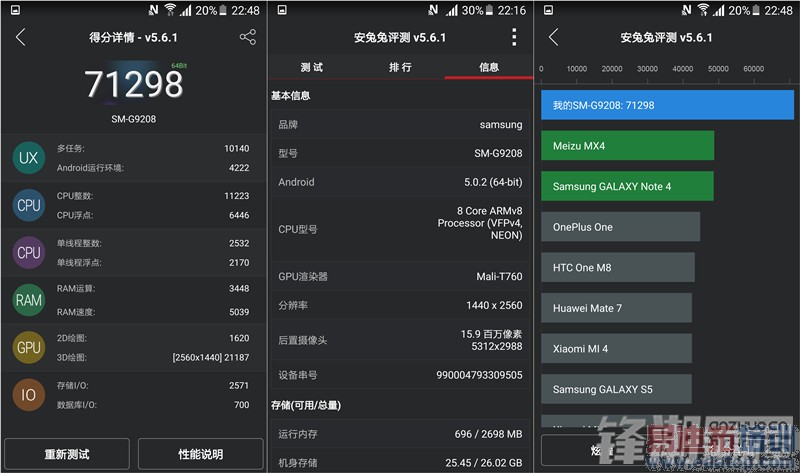The image size is (800, 473).
Task: Select the 我的SM-G9208: 71298 bar
Action: [667, 105]
